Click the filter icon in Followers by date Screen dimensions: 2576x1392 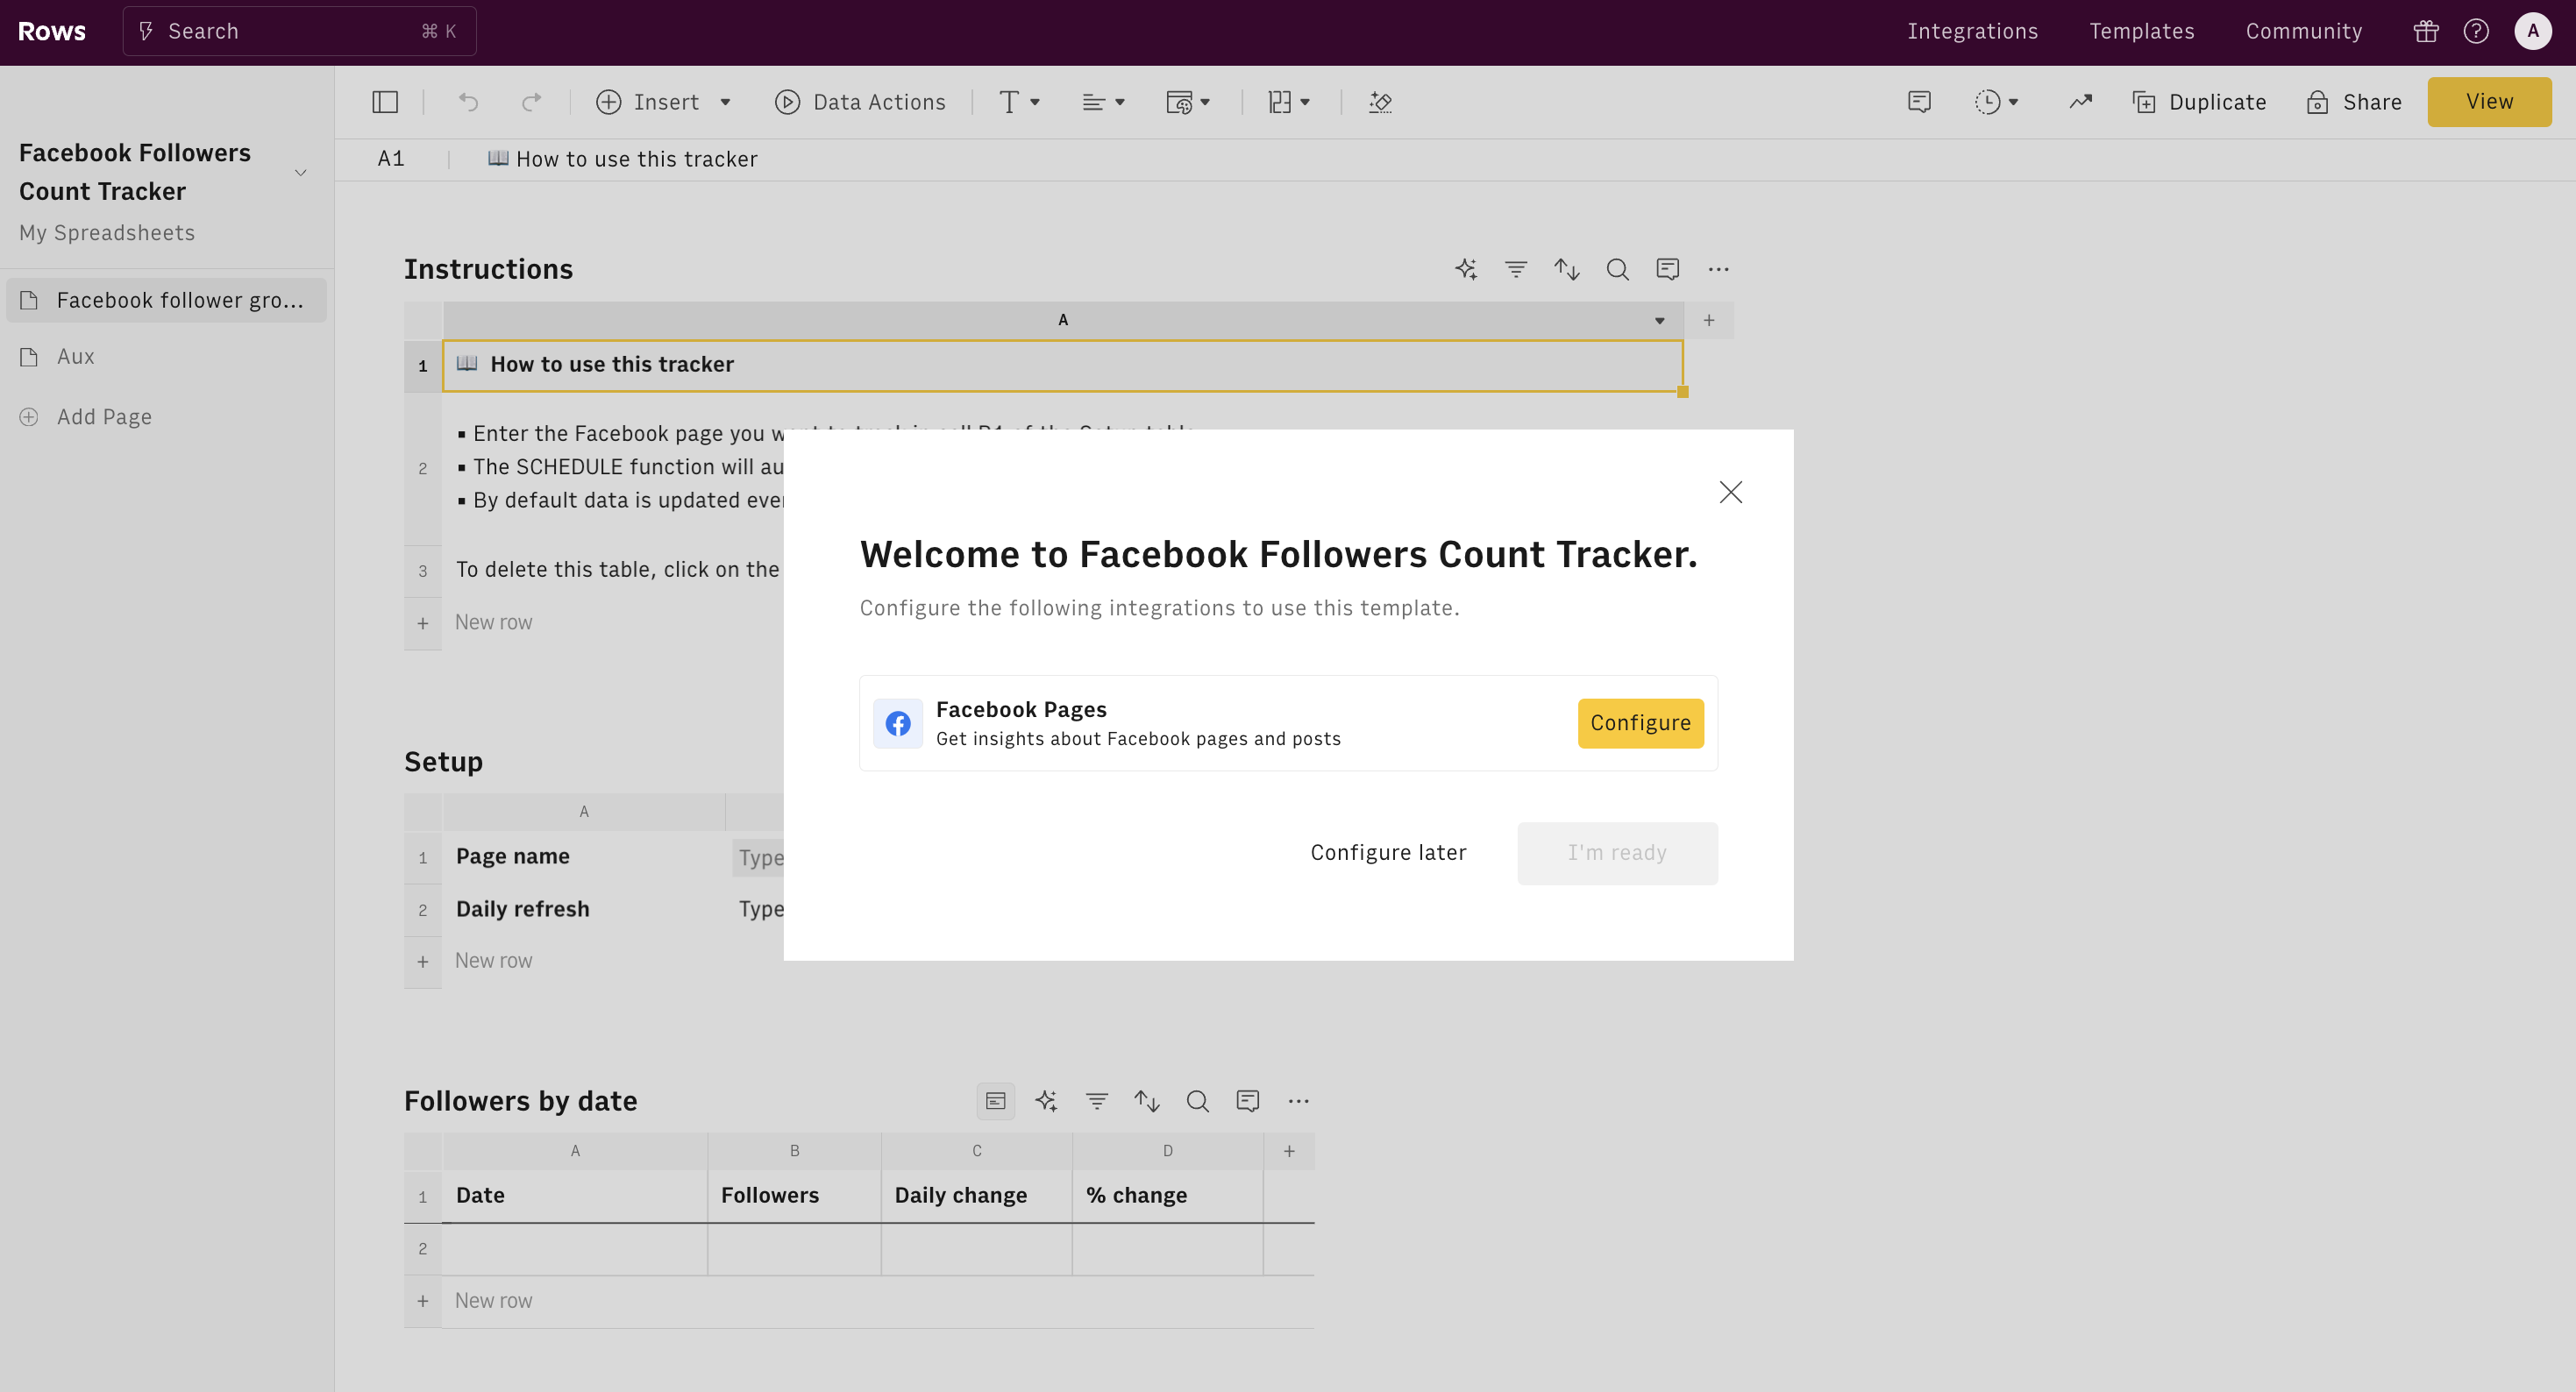(x=1097, y=1101)
